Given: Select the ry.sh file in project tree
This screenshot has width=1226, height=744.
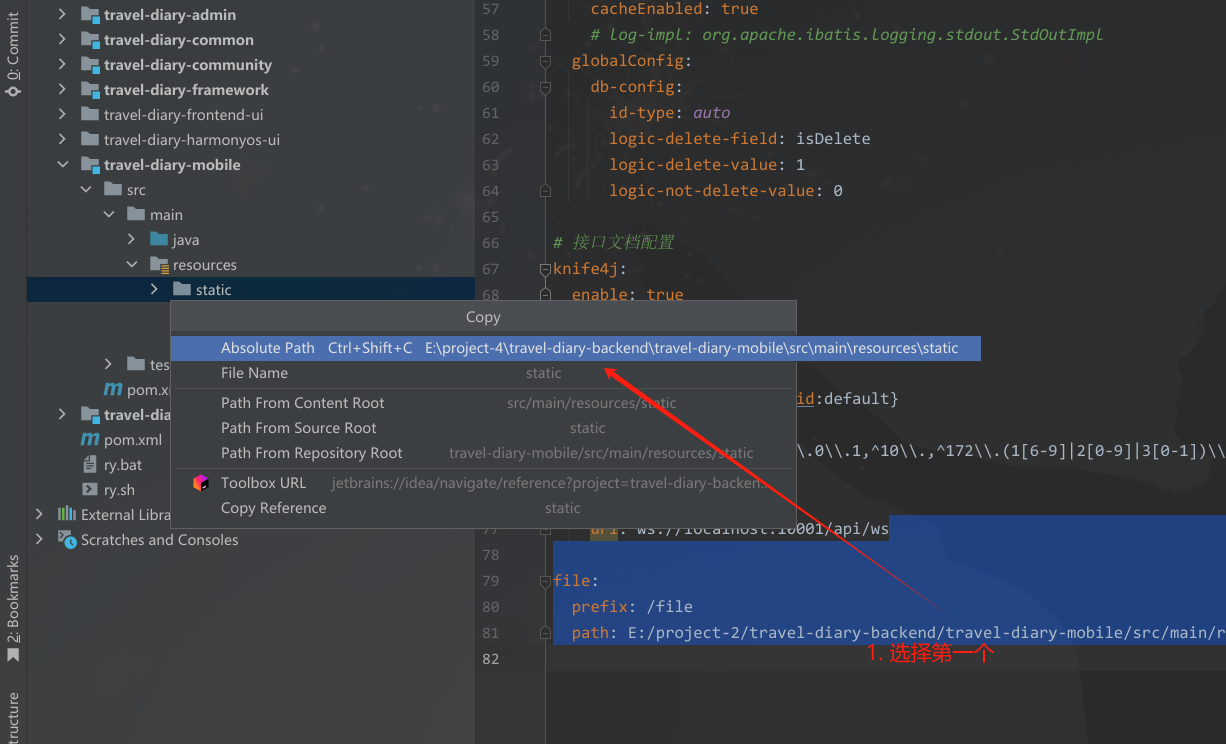Looking at the screenshot, I should coord(119,490).
